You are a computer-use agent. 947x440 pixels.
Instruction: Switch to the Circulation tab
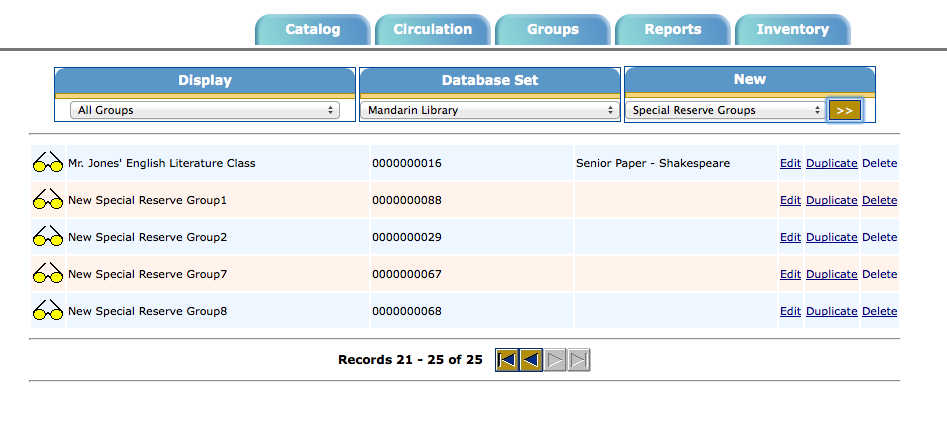[432, 30]
